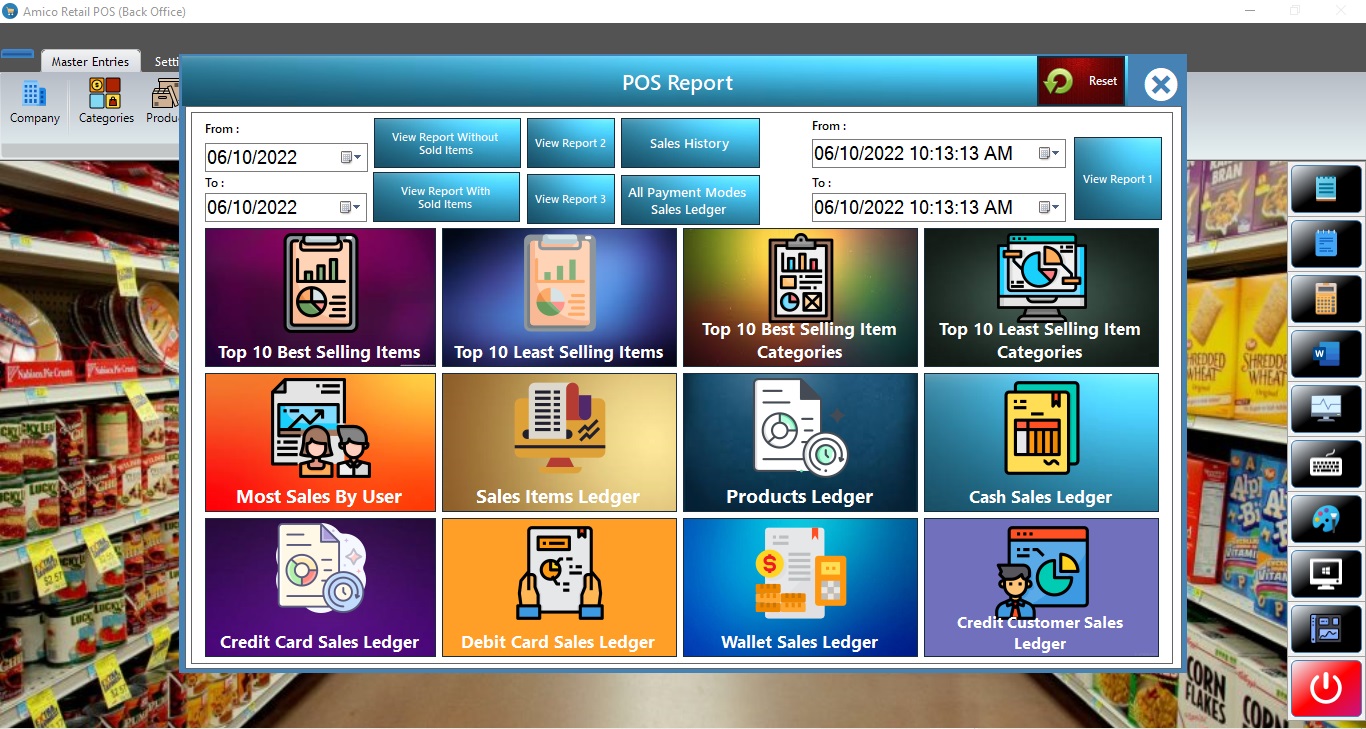Image resolution: width=1366 pixels, height=729 pixels.
Task: Open the Wallet Sales Ledger tile
Action: pyautogui.click(x=799, y=587)
